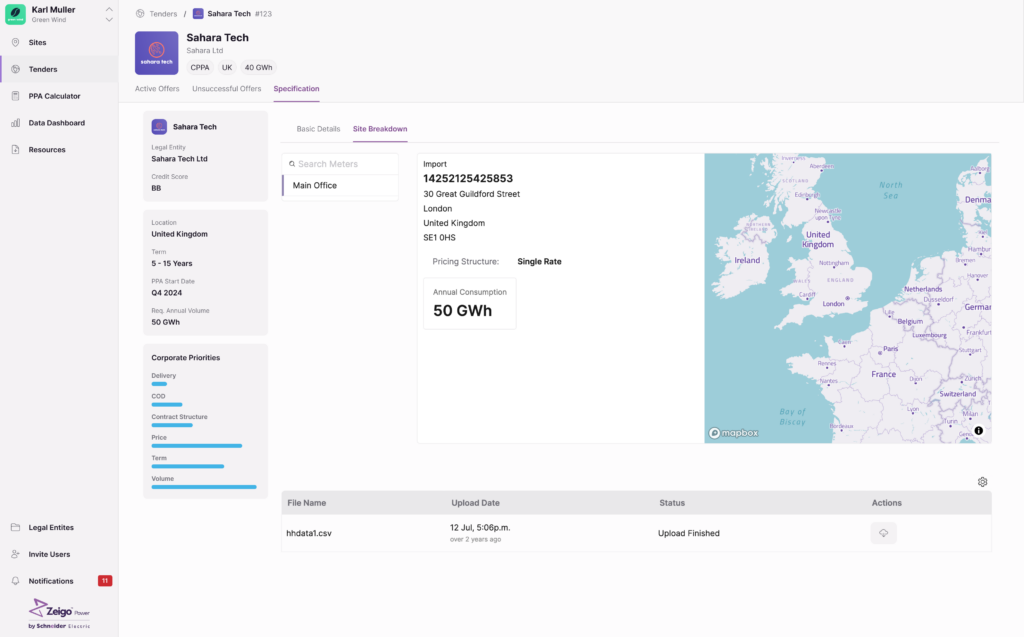The height and width of the screenshot is (637, 1024).
Task: Click the 5 - 15 Years term value
Action: [x=172, y=263]
